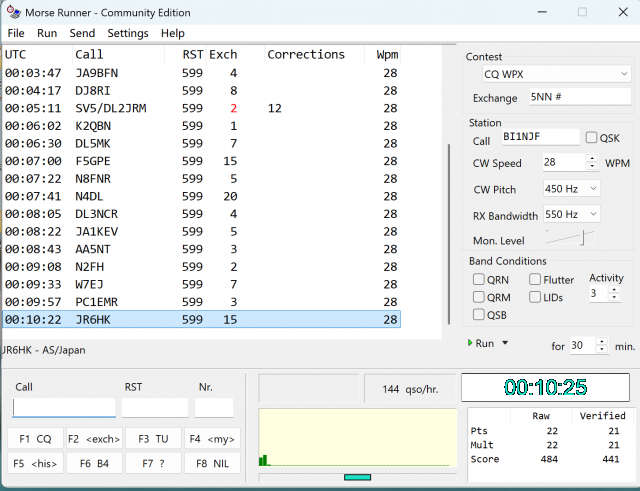Click the Nr. entry field

(214, 407)
